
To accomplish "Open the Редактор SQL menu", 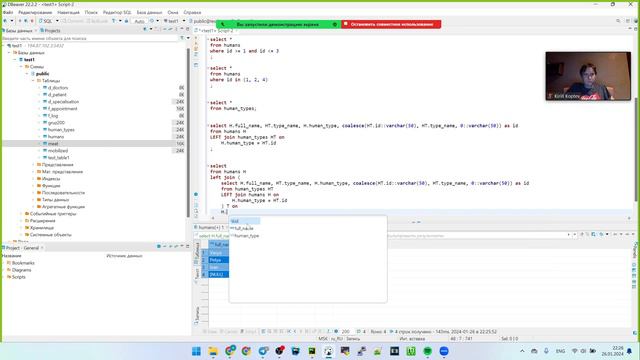I will coord(117,13).
